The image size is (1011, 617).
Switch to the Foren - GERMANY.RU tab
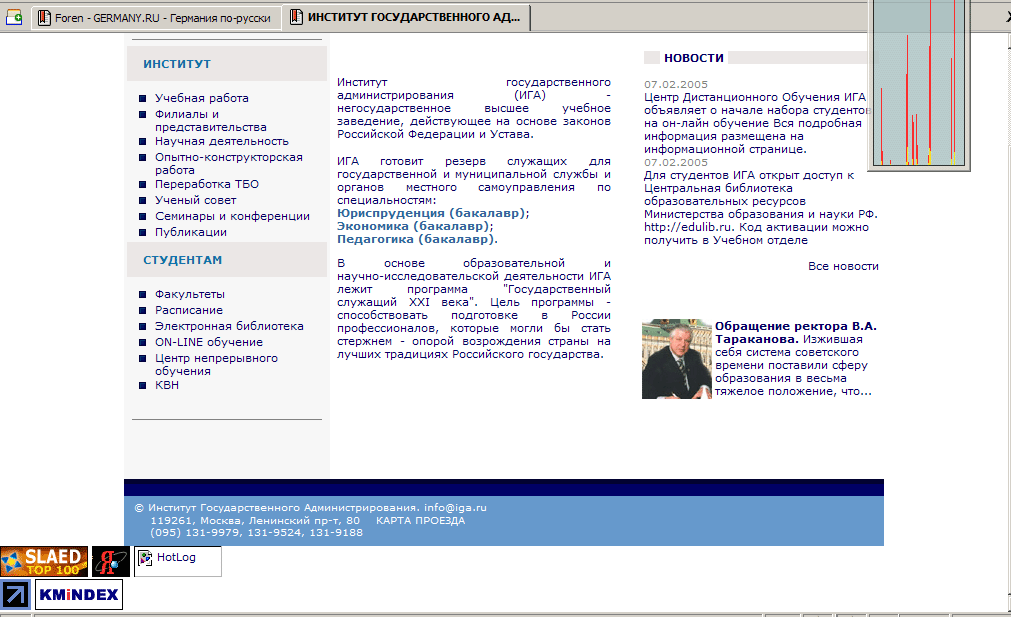[157, 18]
